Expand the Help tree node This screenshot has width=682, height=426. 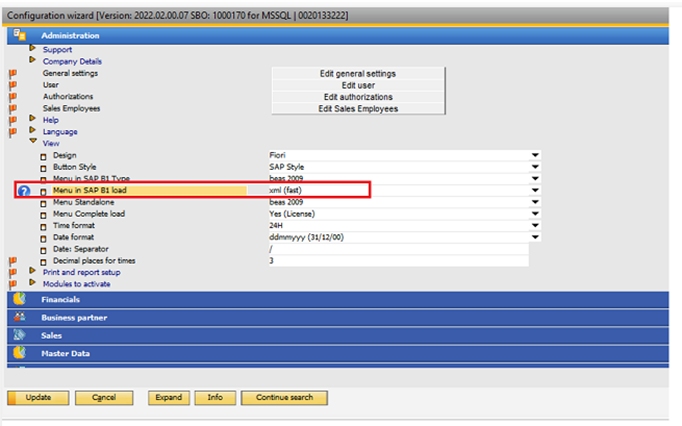[x=32, y=118]
